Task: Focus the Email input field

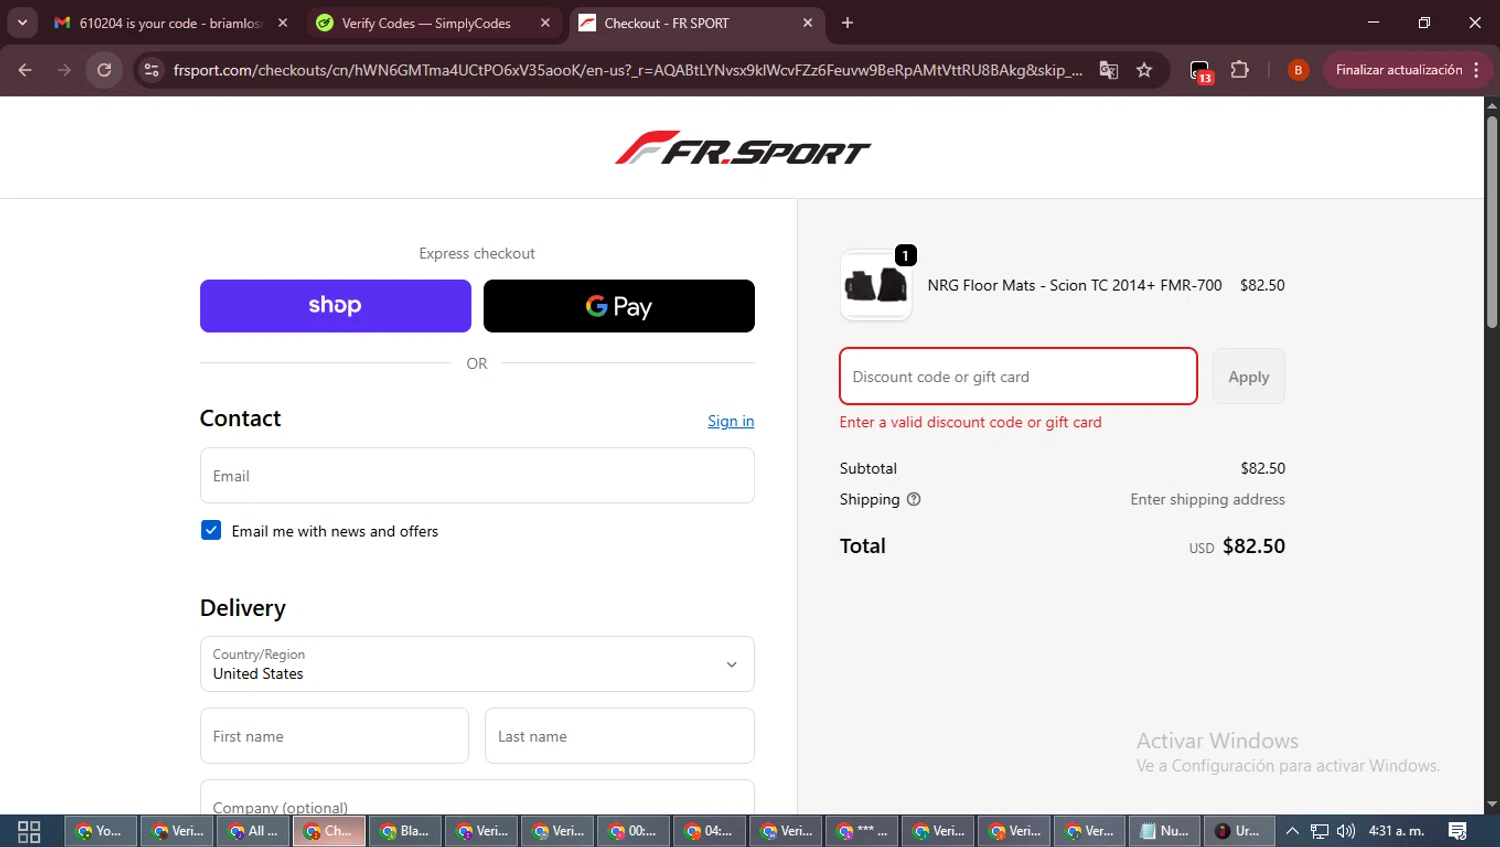Action: click(x=477, y=476)
